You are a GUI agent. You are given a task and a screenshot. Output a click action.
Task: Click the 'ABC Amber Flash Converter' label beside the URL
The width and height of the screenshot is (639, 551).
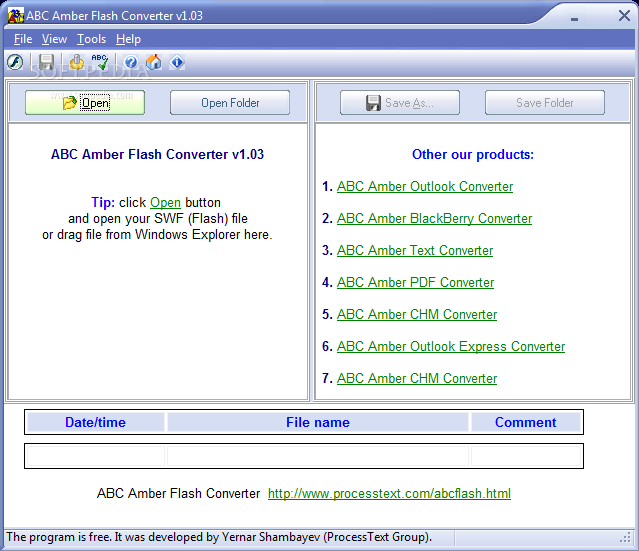pyautogui.click(x=178, y=494)
